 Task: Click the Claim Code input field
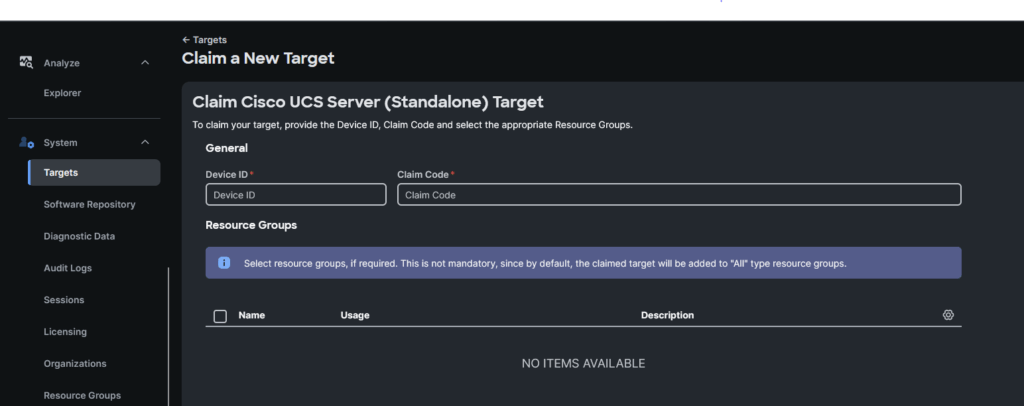pyautogui.click(x=679, y=195)
